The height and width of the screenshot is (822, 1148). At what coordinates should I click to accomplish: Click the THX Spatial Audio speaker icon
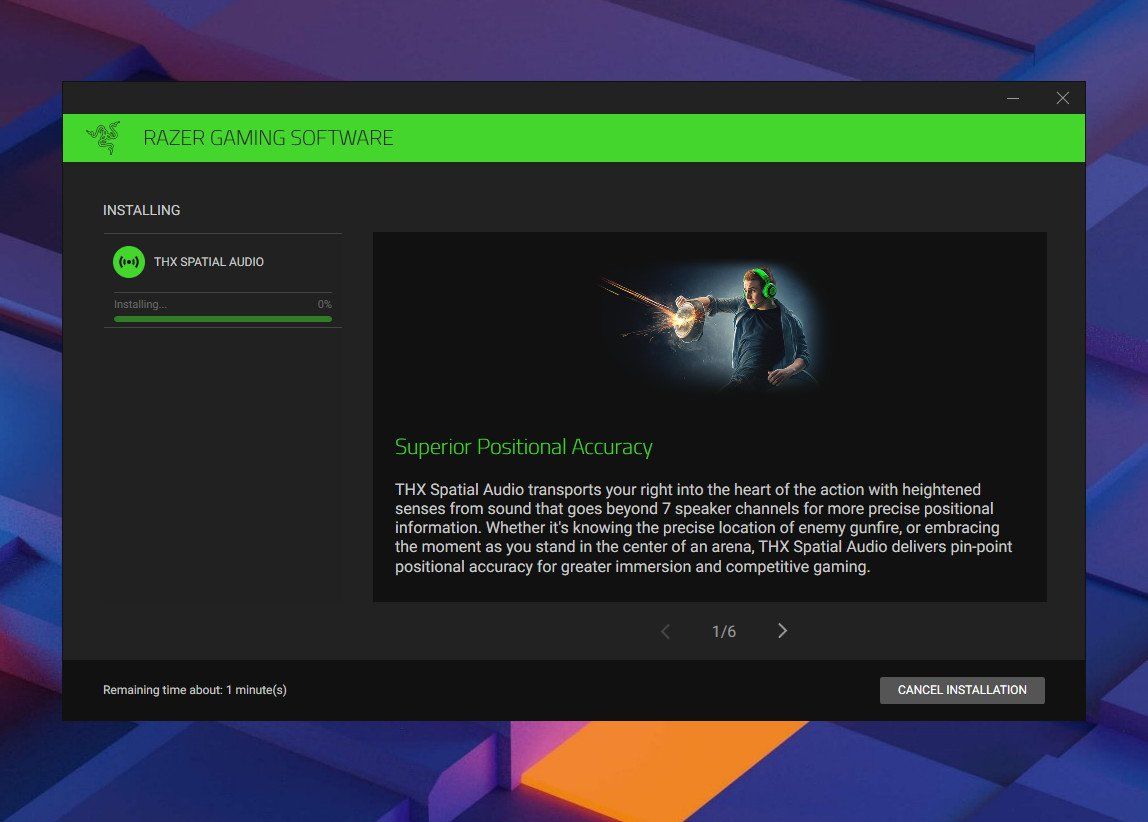[128, 261]
